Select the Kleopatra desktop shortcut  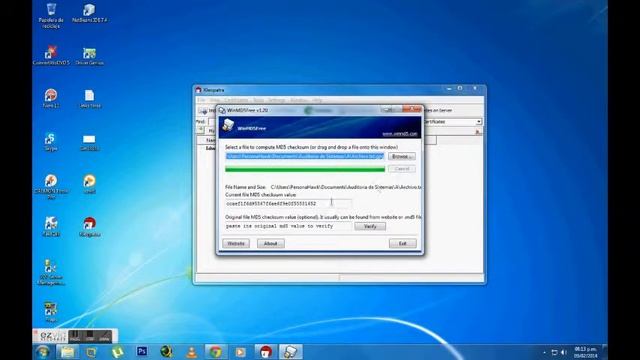coord(89,227)
